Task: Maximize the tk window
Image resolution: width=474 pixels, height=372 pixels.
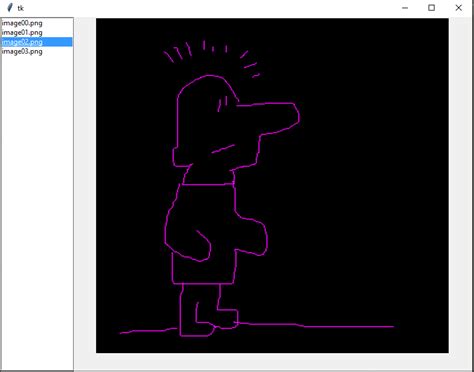Action: pyautogui.click(x=431, y=8)
